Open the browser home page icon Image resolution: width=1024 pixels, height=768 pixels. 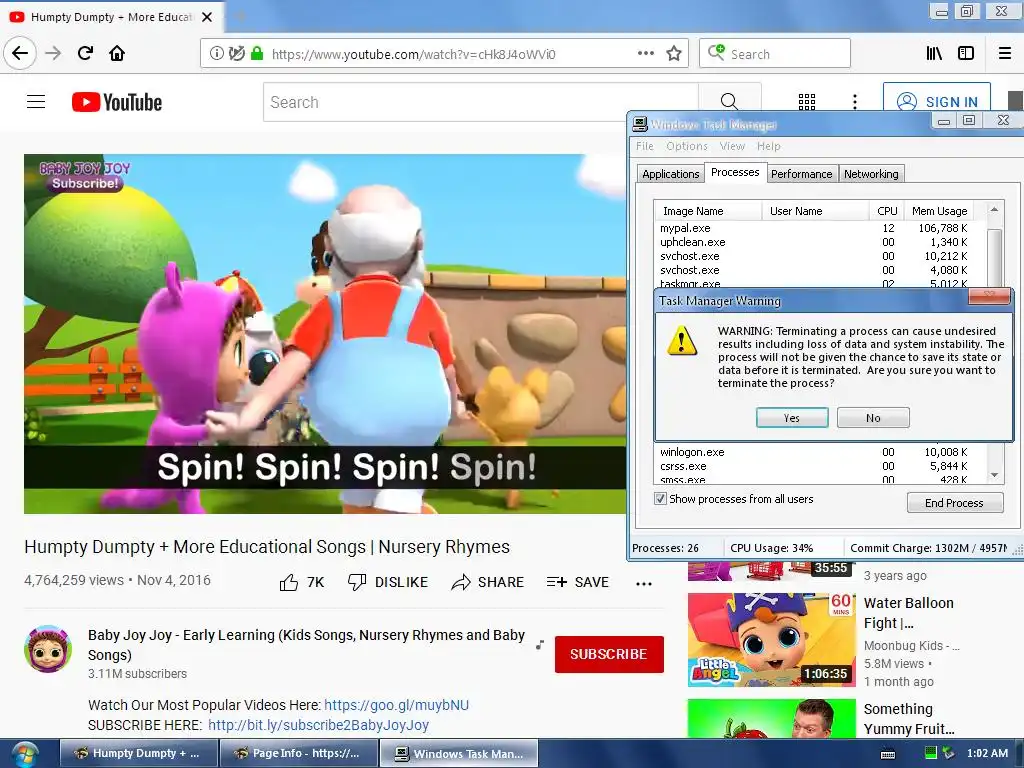tap(117, 53)
